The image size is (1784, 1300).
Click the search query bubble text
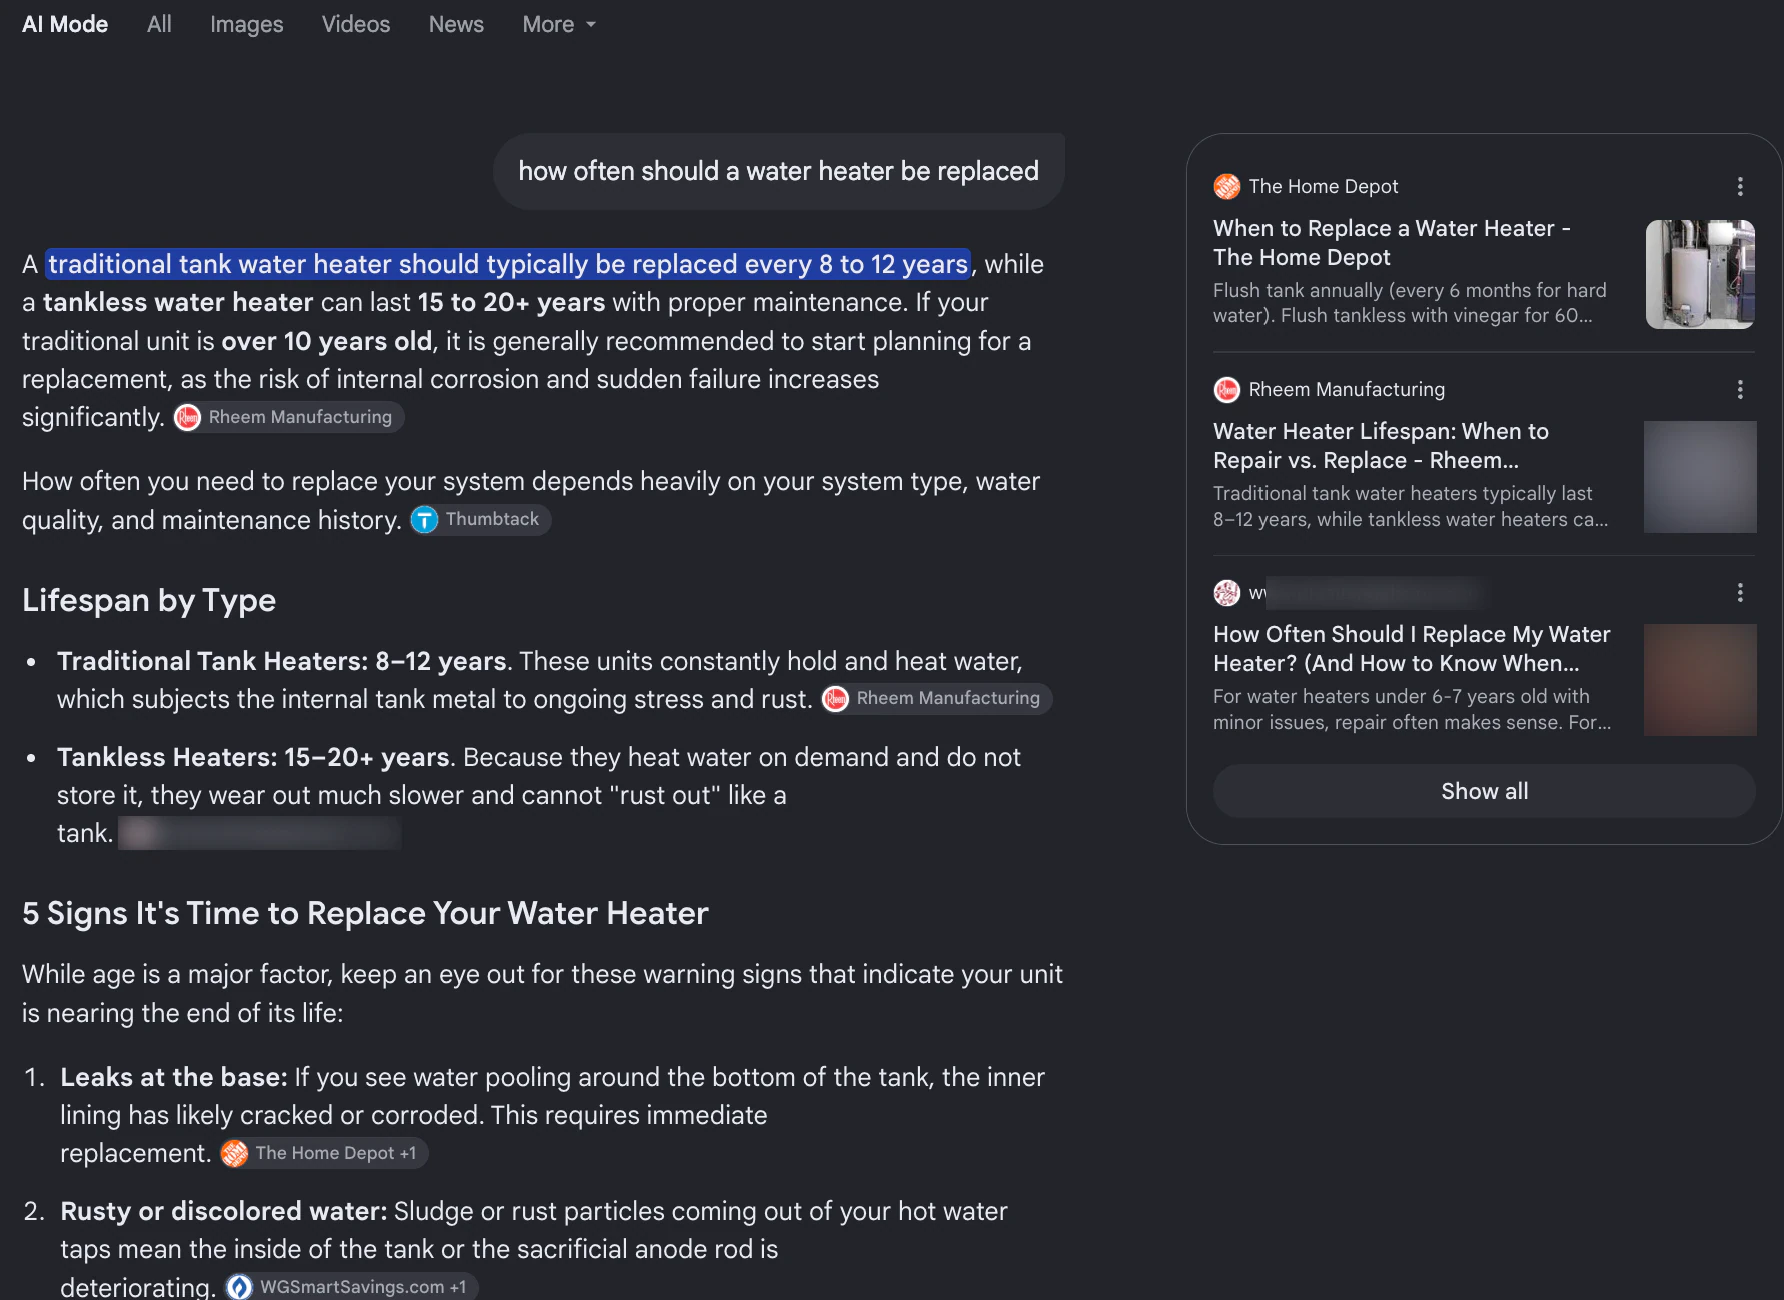click(778, 171)
